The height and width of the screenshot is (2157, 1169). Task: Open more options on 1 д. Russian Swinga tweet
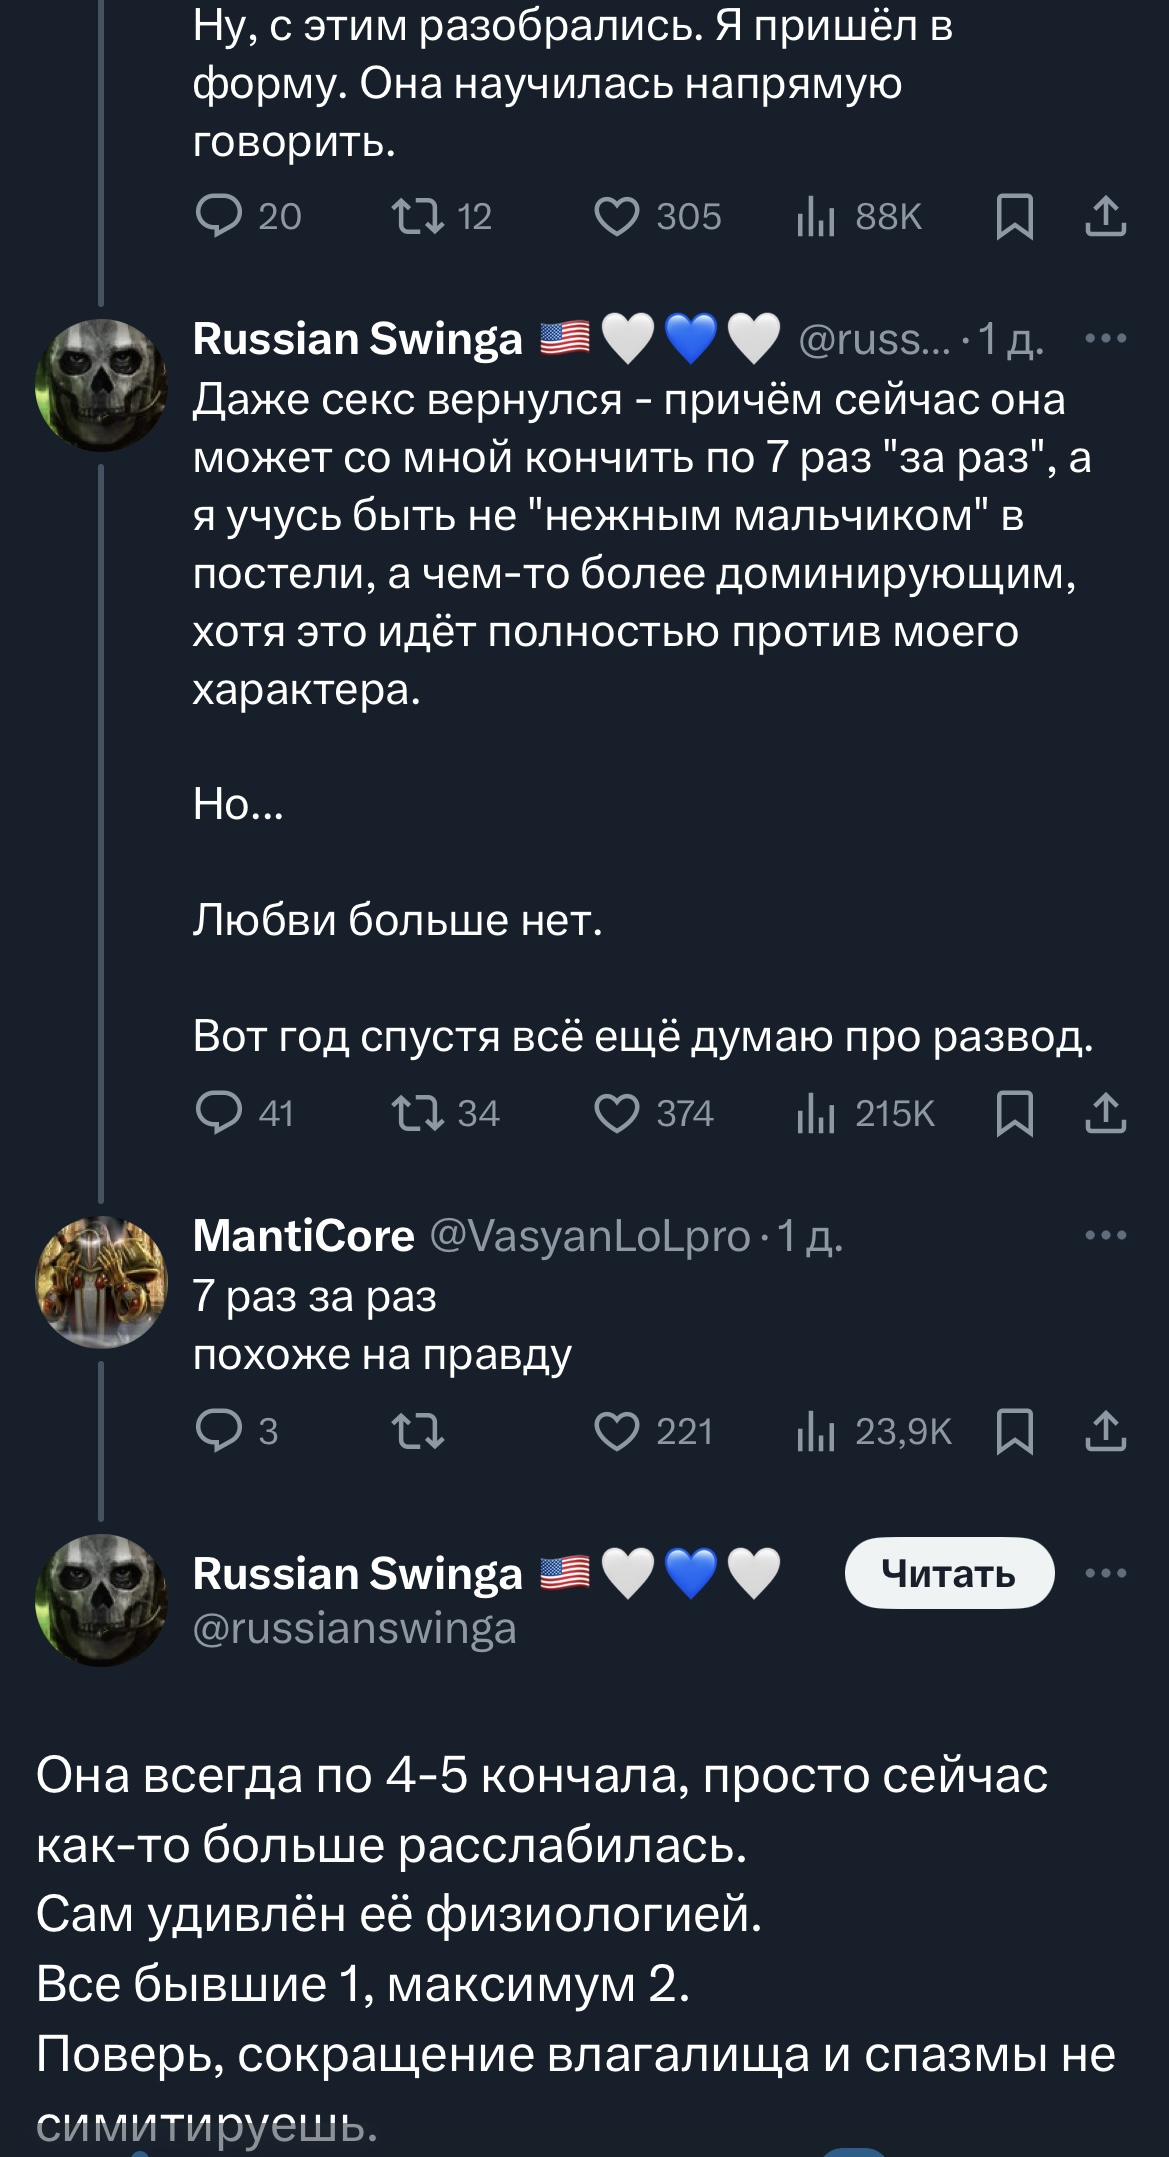(x=1106, y=338)
